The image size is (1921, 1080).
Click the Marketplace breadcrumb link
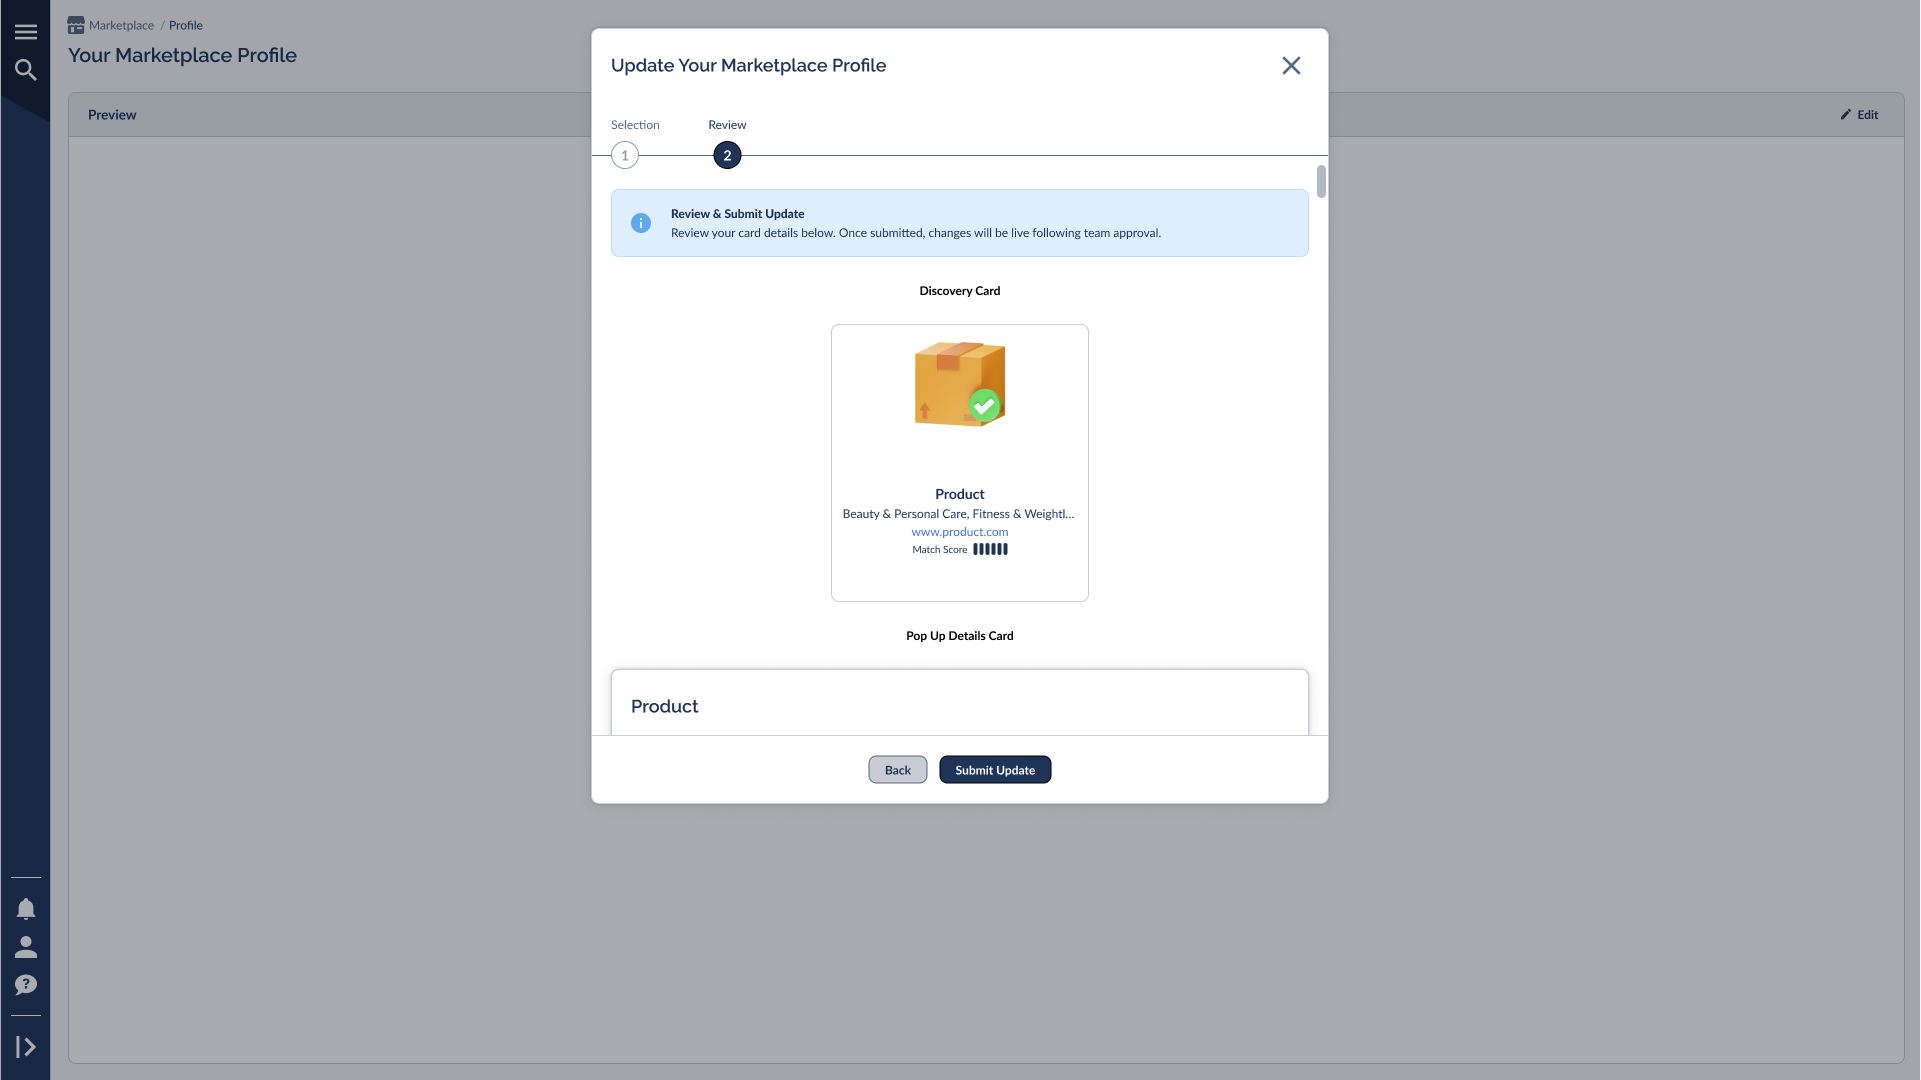pos(122,26)
